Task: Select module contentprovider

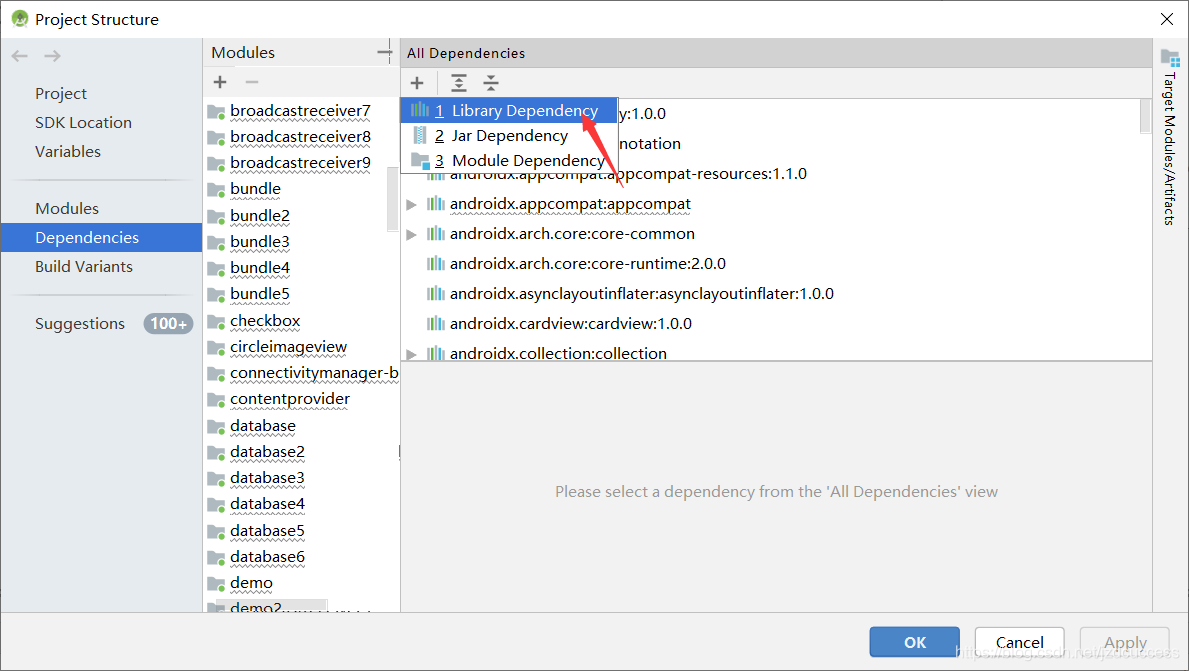Action: [290, 399]
